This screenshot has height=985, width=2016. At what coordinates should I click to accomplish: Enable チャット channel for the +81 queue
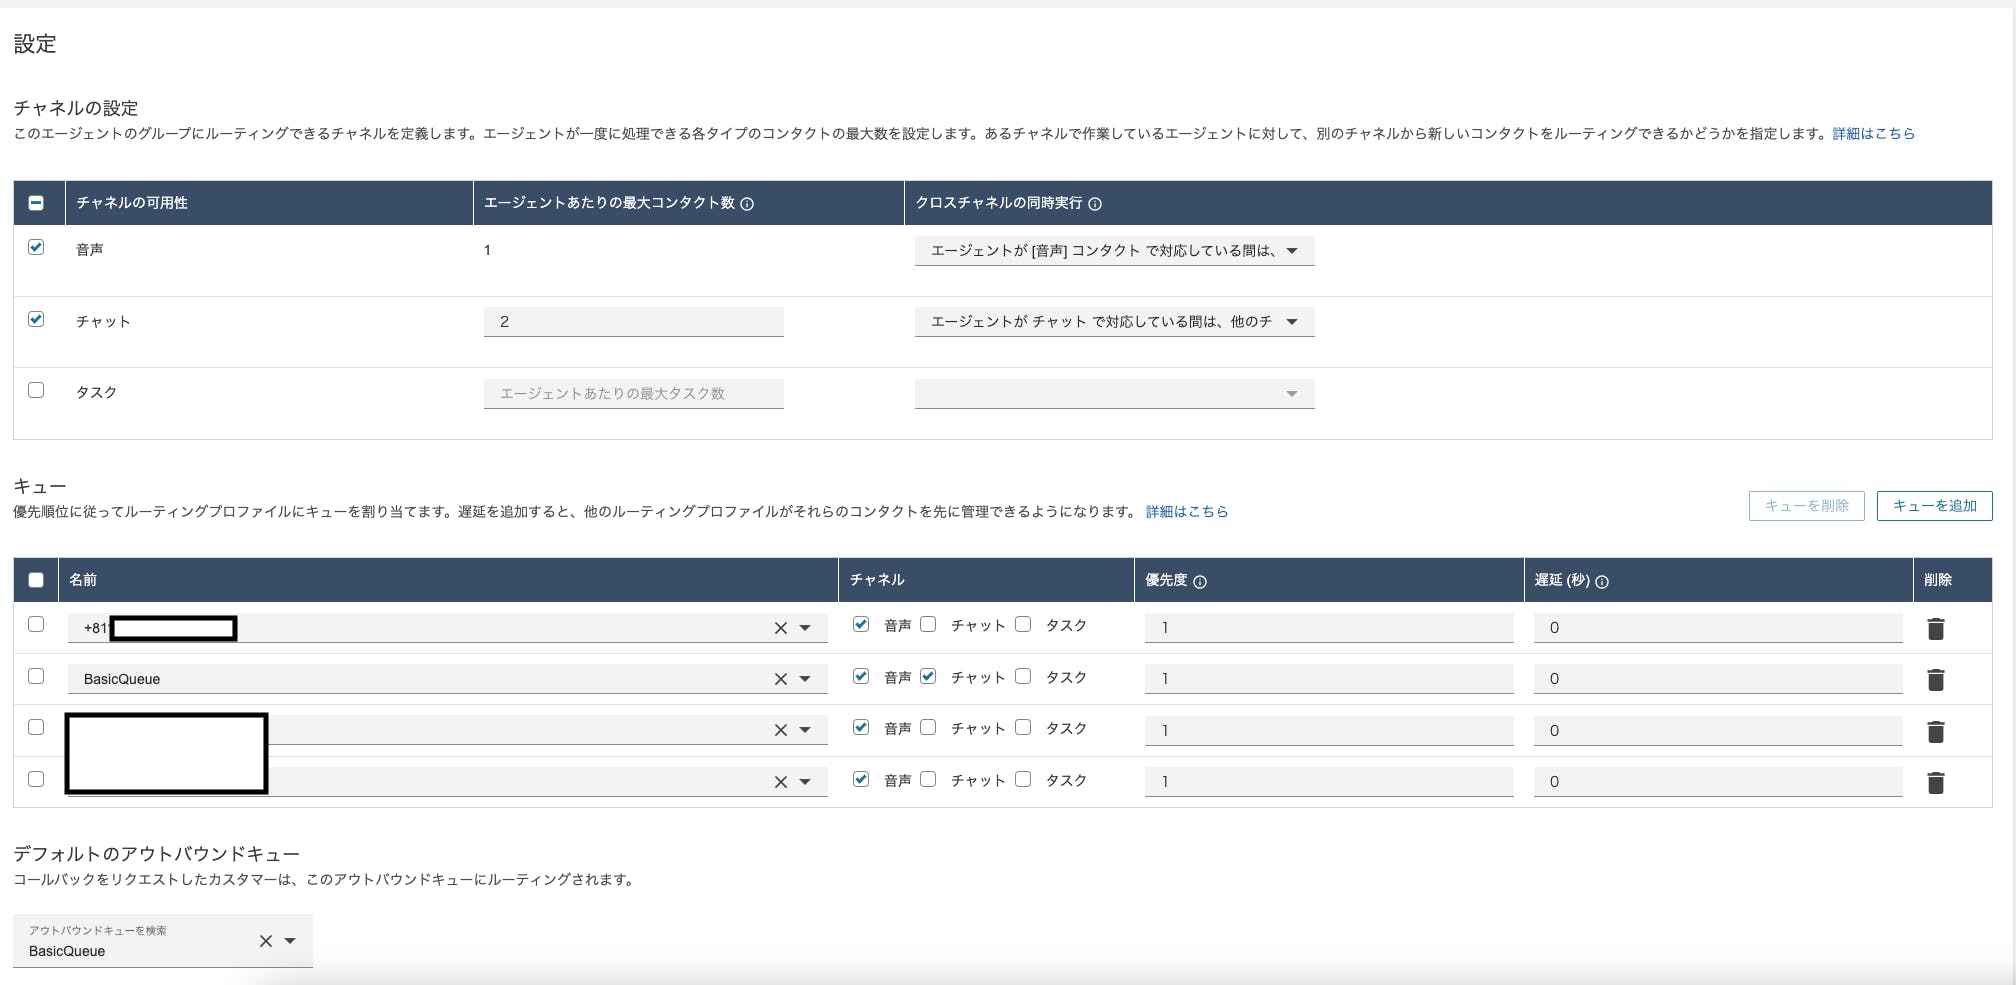point(928,624)
